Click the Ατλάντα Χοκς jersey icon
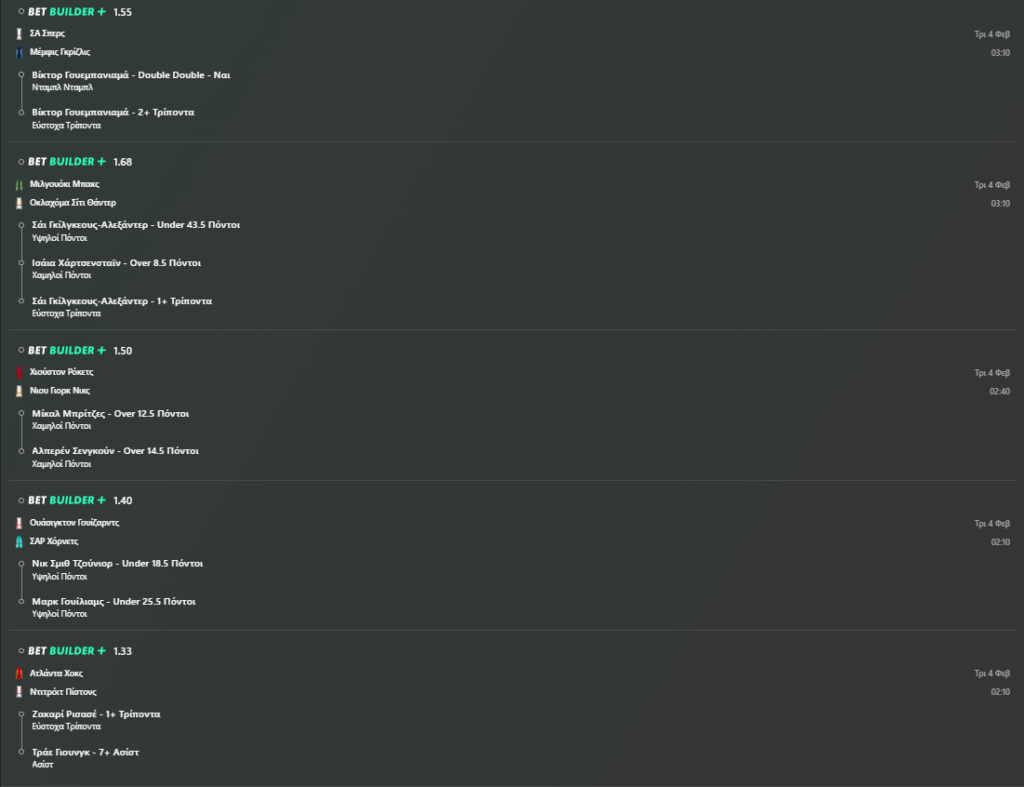 point(19,674)
